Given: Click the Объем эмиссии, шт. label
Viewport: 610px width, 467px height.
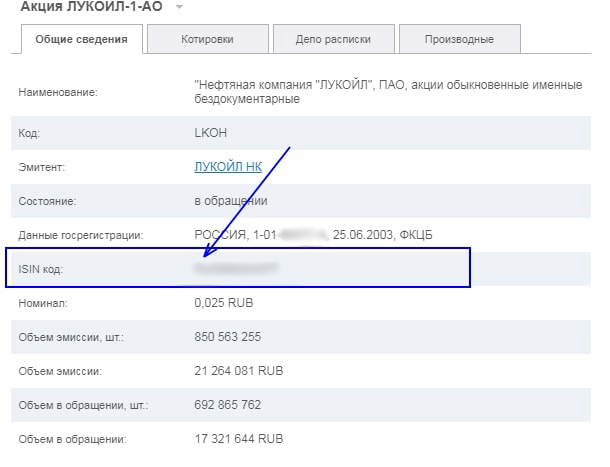Looking at the screenshot, I should pyautogui.click(x=71, y=337).
